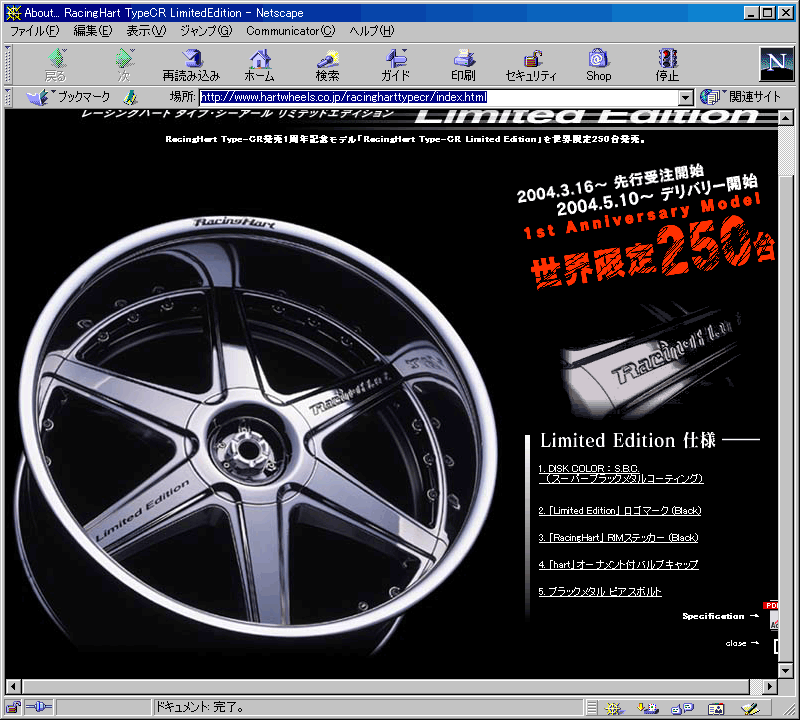
Task: Click the vertical scrollbar down arrow
Action: [x=786, y=670]
